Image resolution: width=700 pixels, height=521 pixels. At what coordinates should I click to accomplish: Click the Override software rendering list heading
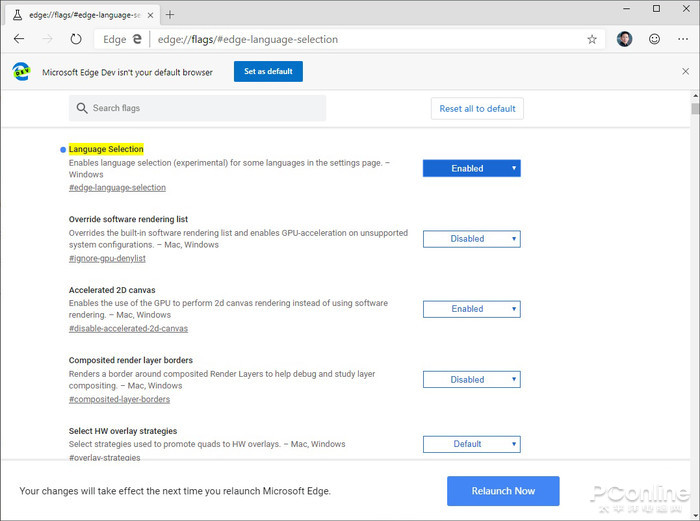(x=128, y=219)
